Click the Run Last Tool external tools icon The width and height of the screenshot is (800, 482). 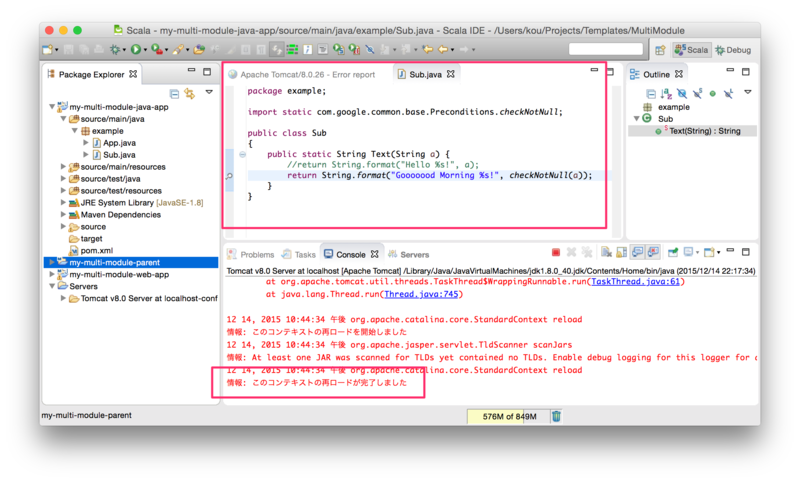coord(157,49)
